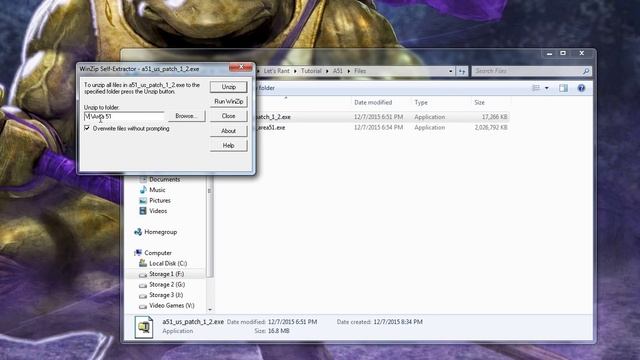Click the Homegroup icon
Image resolution: width=640 pixels, height=360 pixels.
coord(138,232)
